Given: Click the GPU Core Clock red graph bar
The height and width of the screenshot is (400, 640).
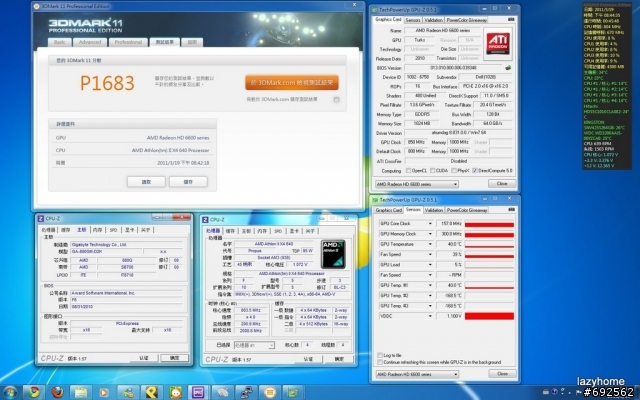Looking at the screenshot, I should point(489,224).
